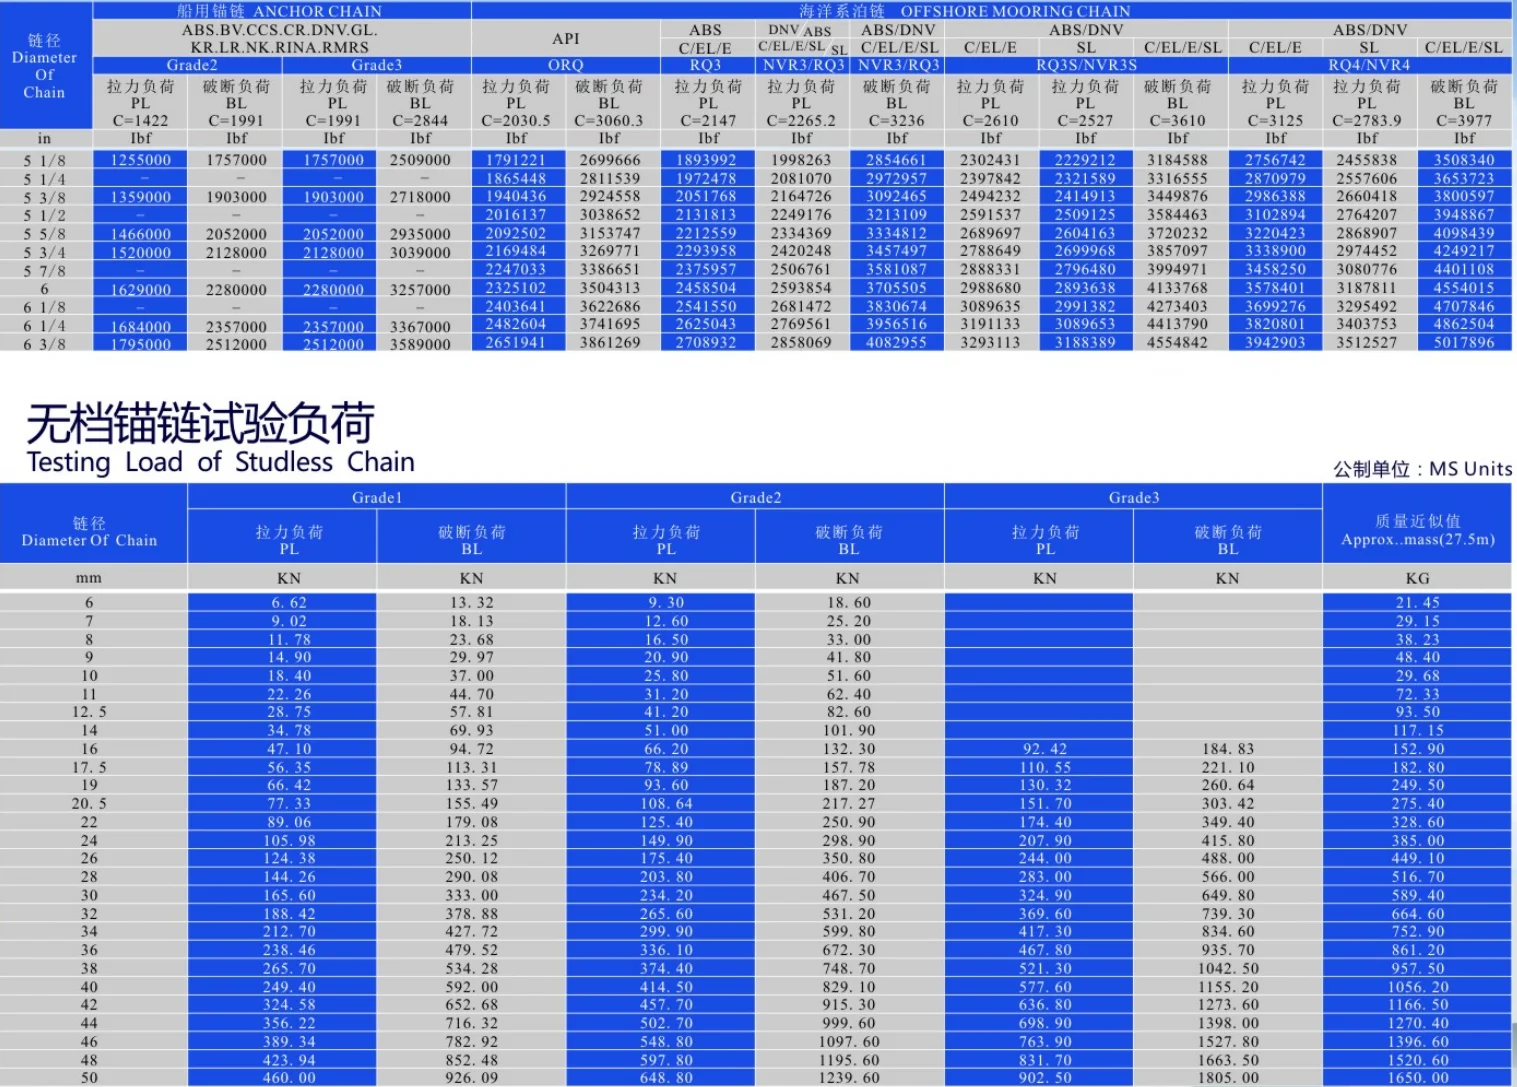The width and height of the screenshot is (1517, 1087).
Task: Select the 1650.00 mass value cell
Action: (1417, 1078)
